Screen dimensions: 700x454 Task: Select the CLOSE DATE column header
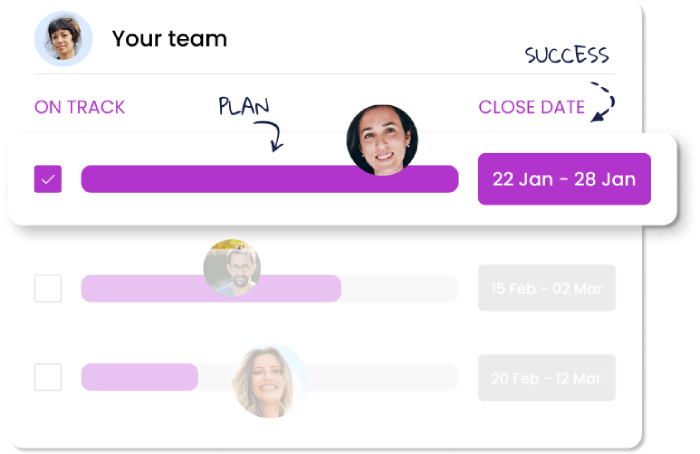[532, 107]
